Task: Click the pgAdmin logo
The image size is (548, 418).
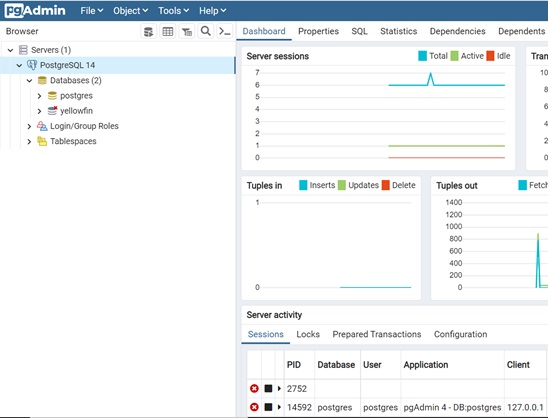Action: (x=35, y=10)
